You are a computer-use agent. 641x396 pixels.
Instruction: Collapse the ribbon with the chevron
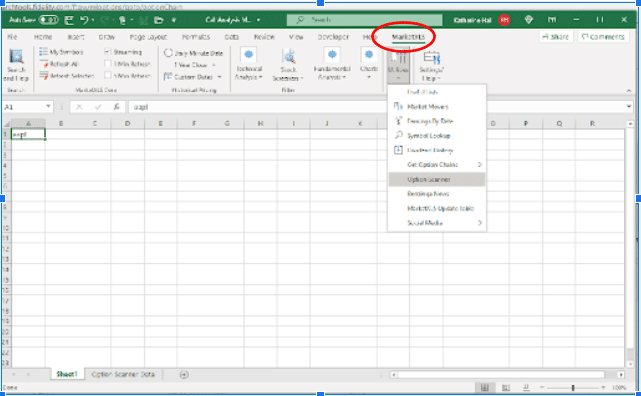pyautogui.click(x=629, y=90)
